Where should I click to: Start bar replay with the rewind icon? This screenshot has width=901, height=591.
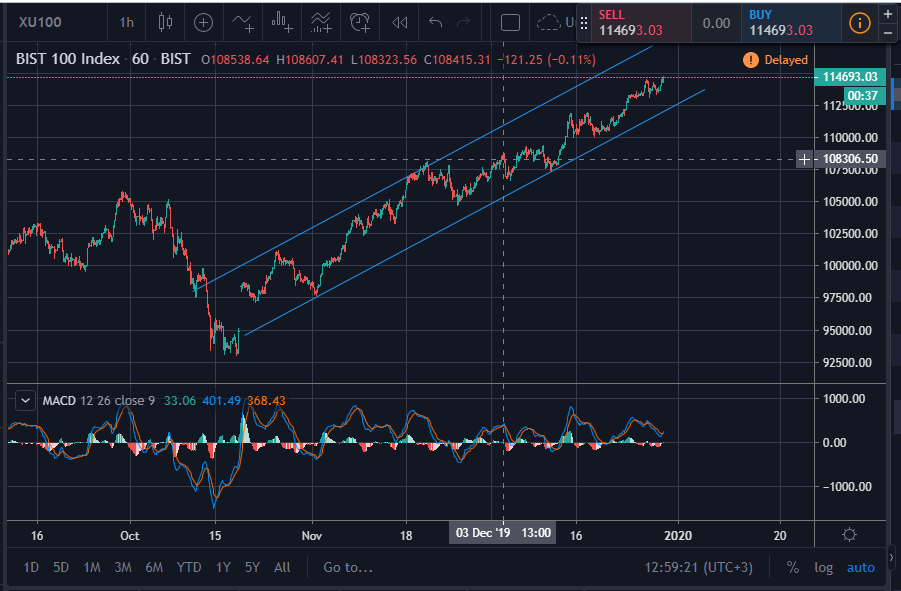[399, 22]
